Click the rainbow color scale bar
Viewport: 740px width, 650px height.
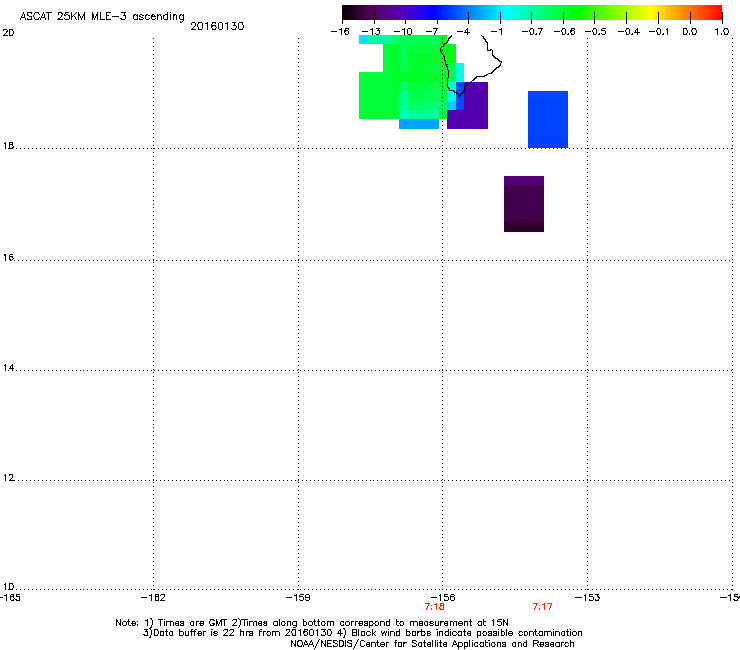click(x=532, y=12)
